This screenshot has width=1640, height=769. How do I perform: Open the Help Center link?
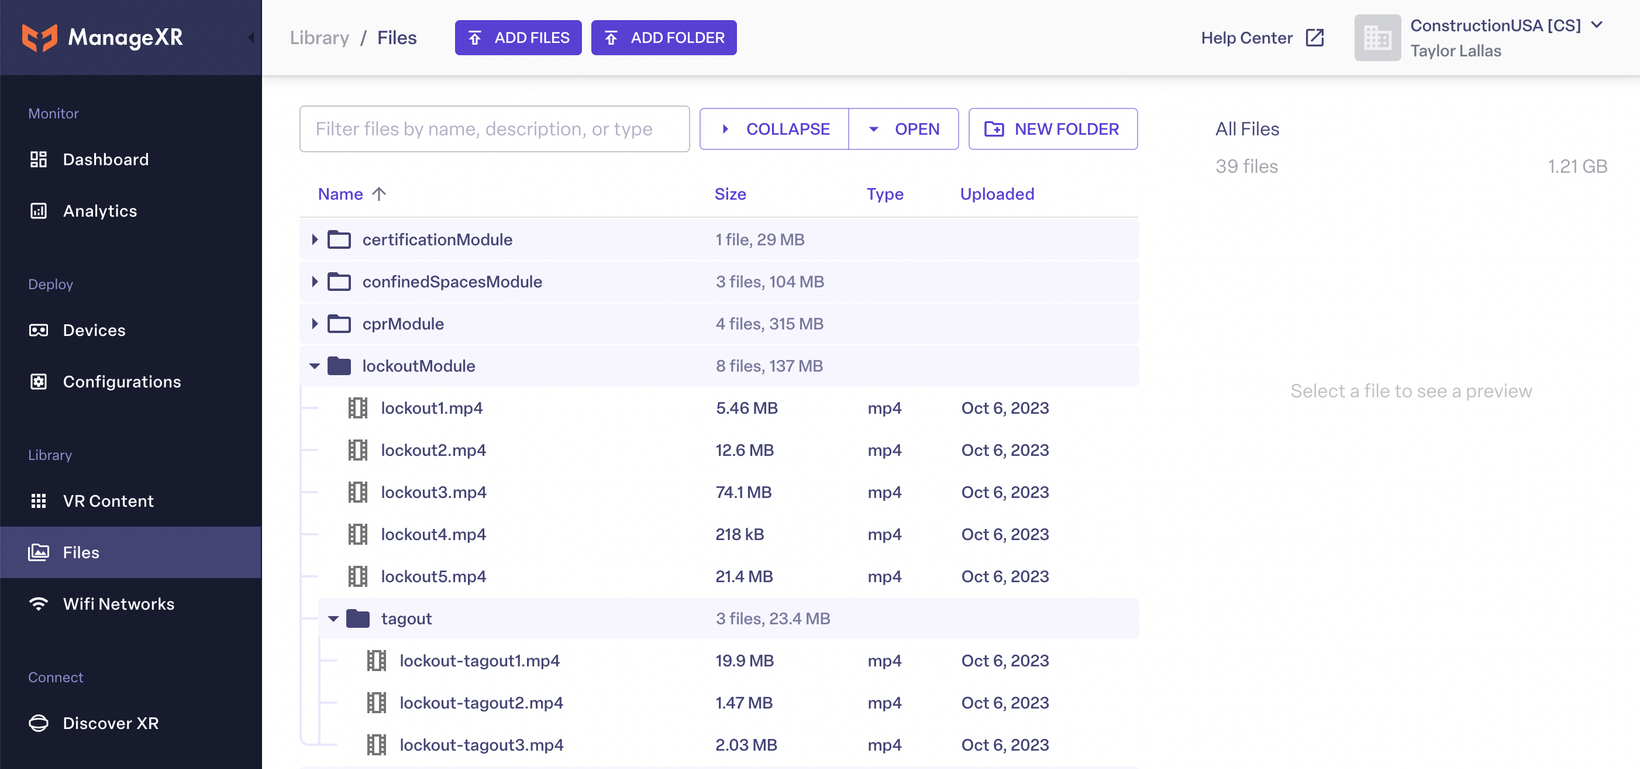[1262, 38]
